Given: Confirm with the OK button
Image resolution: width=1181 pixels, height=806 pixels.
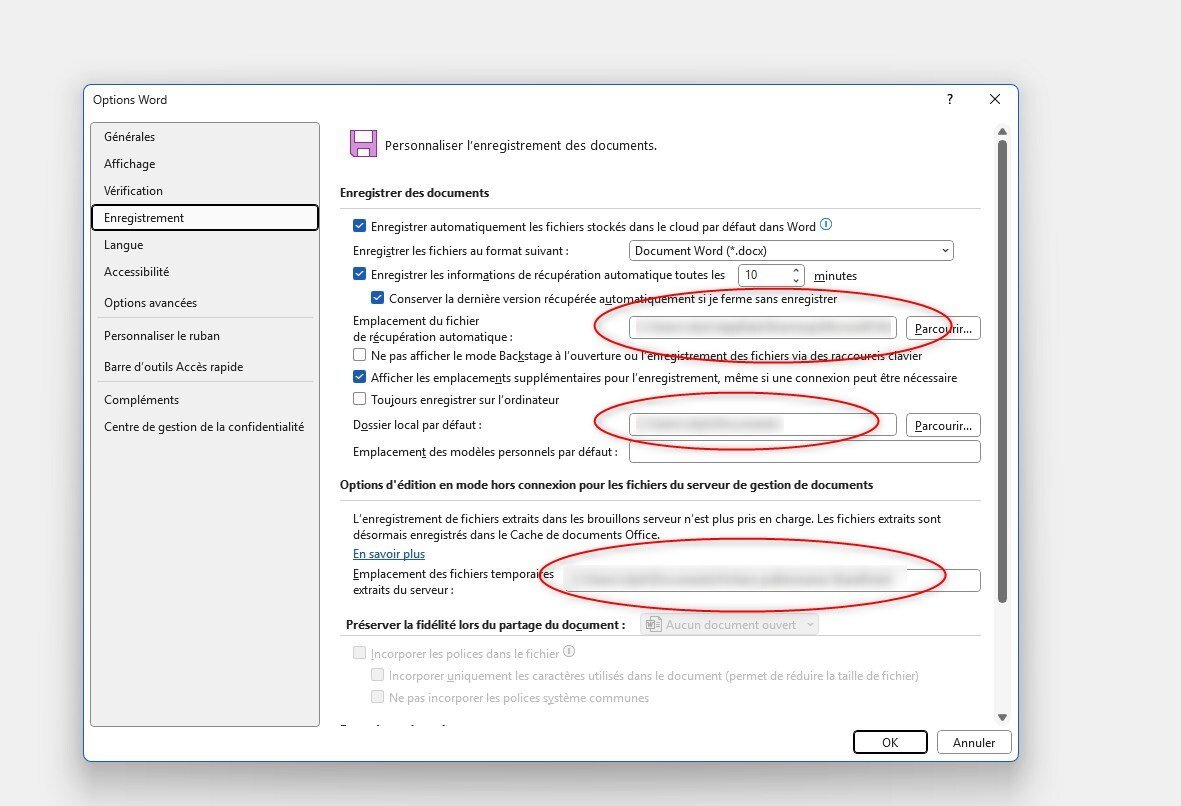Looking at the screenshot, I should (x=890, y=742).
